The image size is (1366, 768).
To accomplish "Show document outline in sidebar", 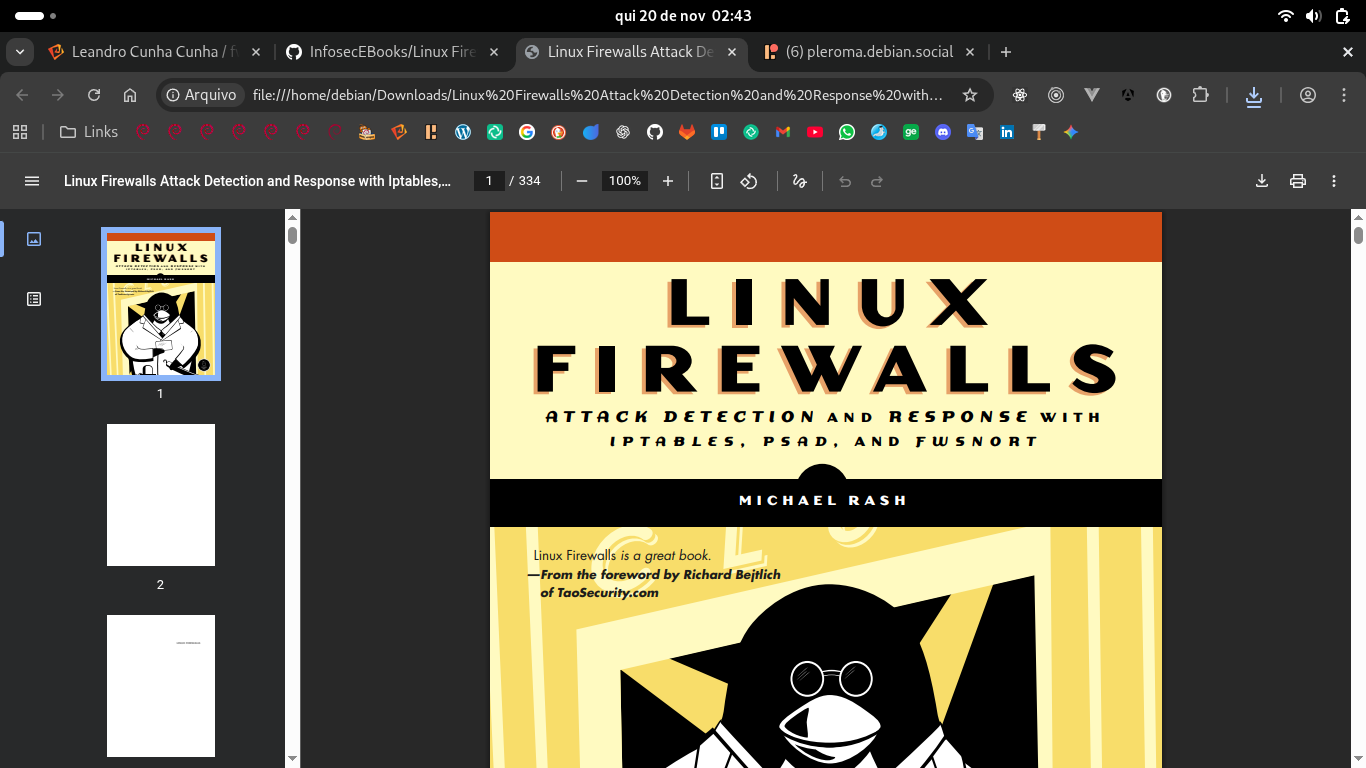I will pyautogui.click(x=34, y=299).
